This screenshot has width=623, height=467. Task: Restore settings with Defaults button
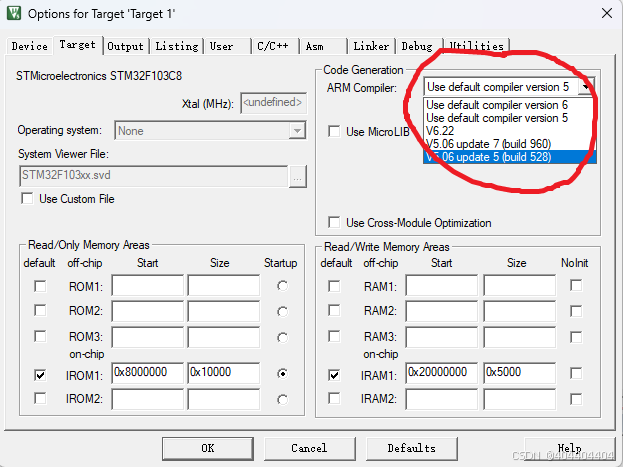pos(412,448)
